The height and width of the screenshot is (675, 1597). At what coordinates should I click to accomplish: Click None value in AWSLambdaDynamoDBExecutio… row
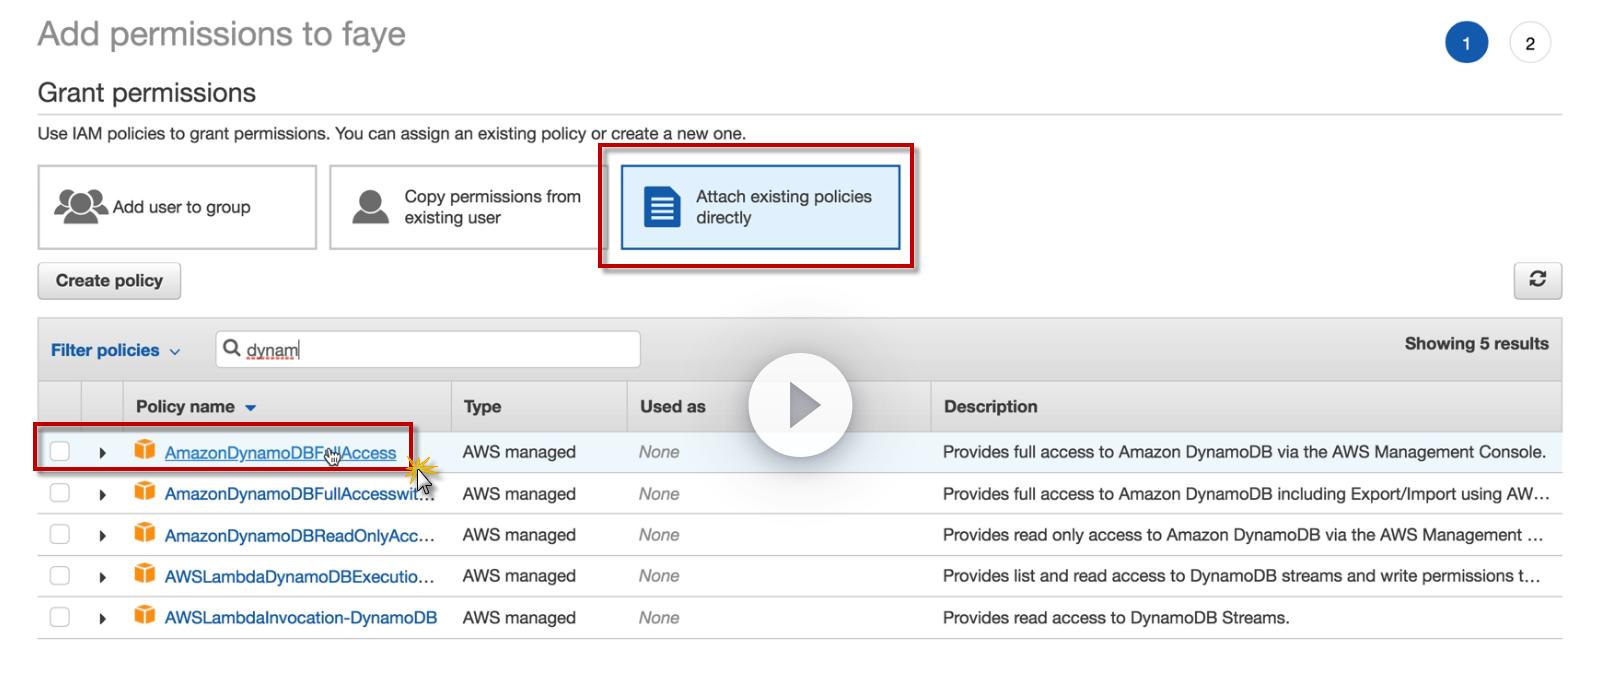(x=659, y=576)
